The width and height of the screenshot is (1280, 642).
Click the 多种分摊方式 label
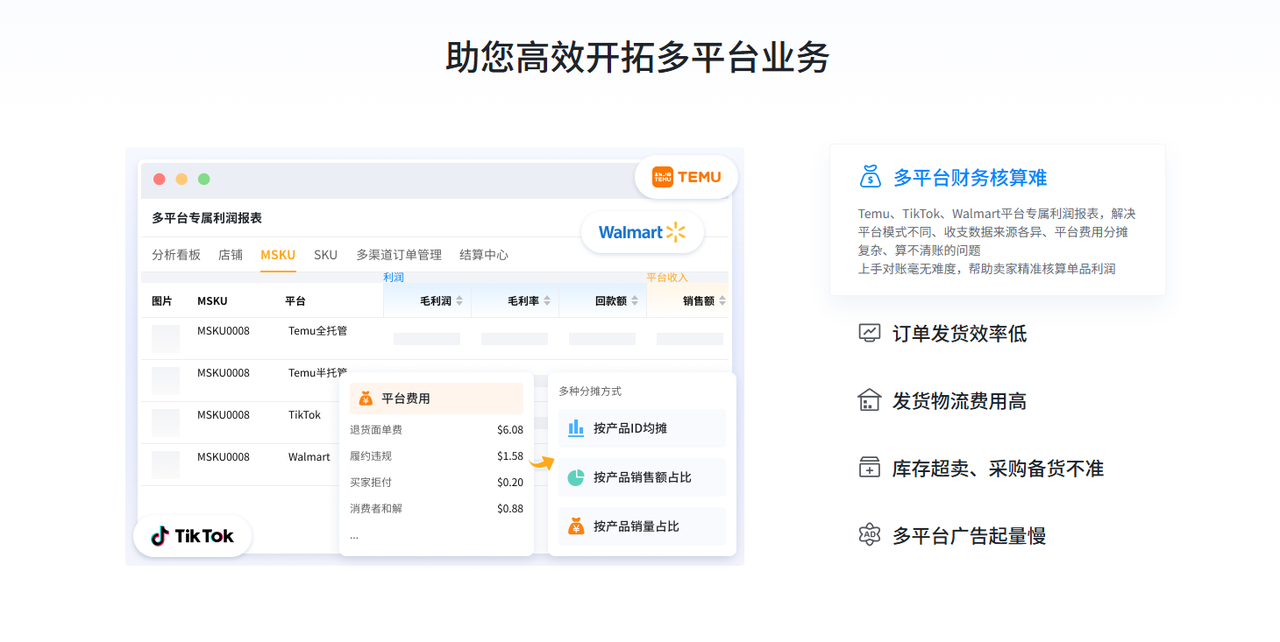590,391
